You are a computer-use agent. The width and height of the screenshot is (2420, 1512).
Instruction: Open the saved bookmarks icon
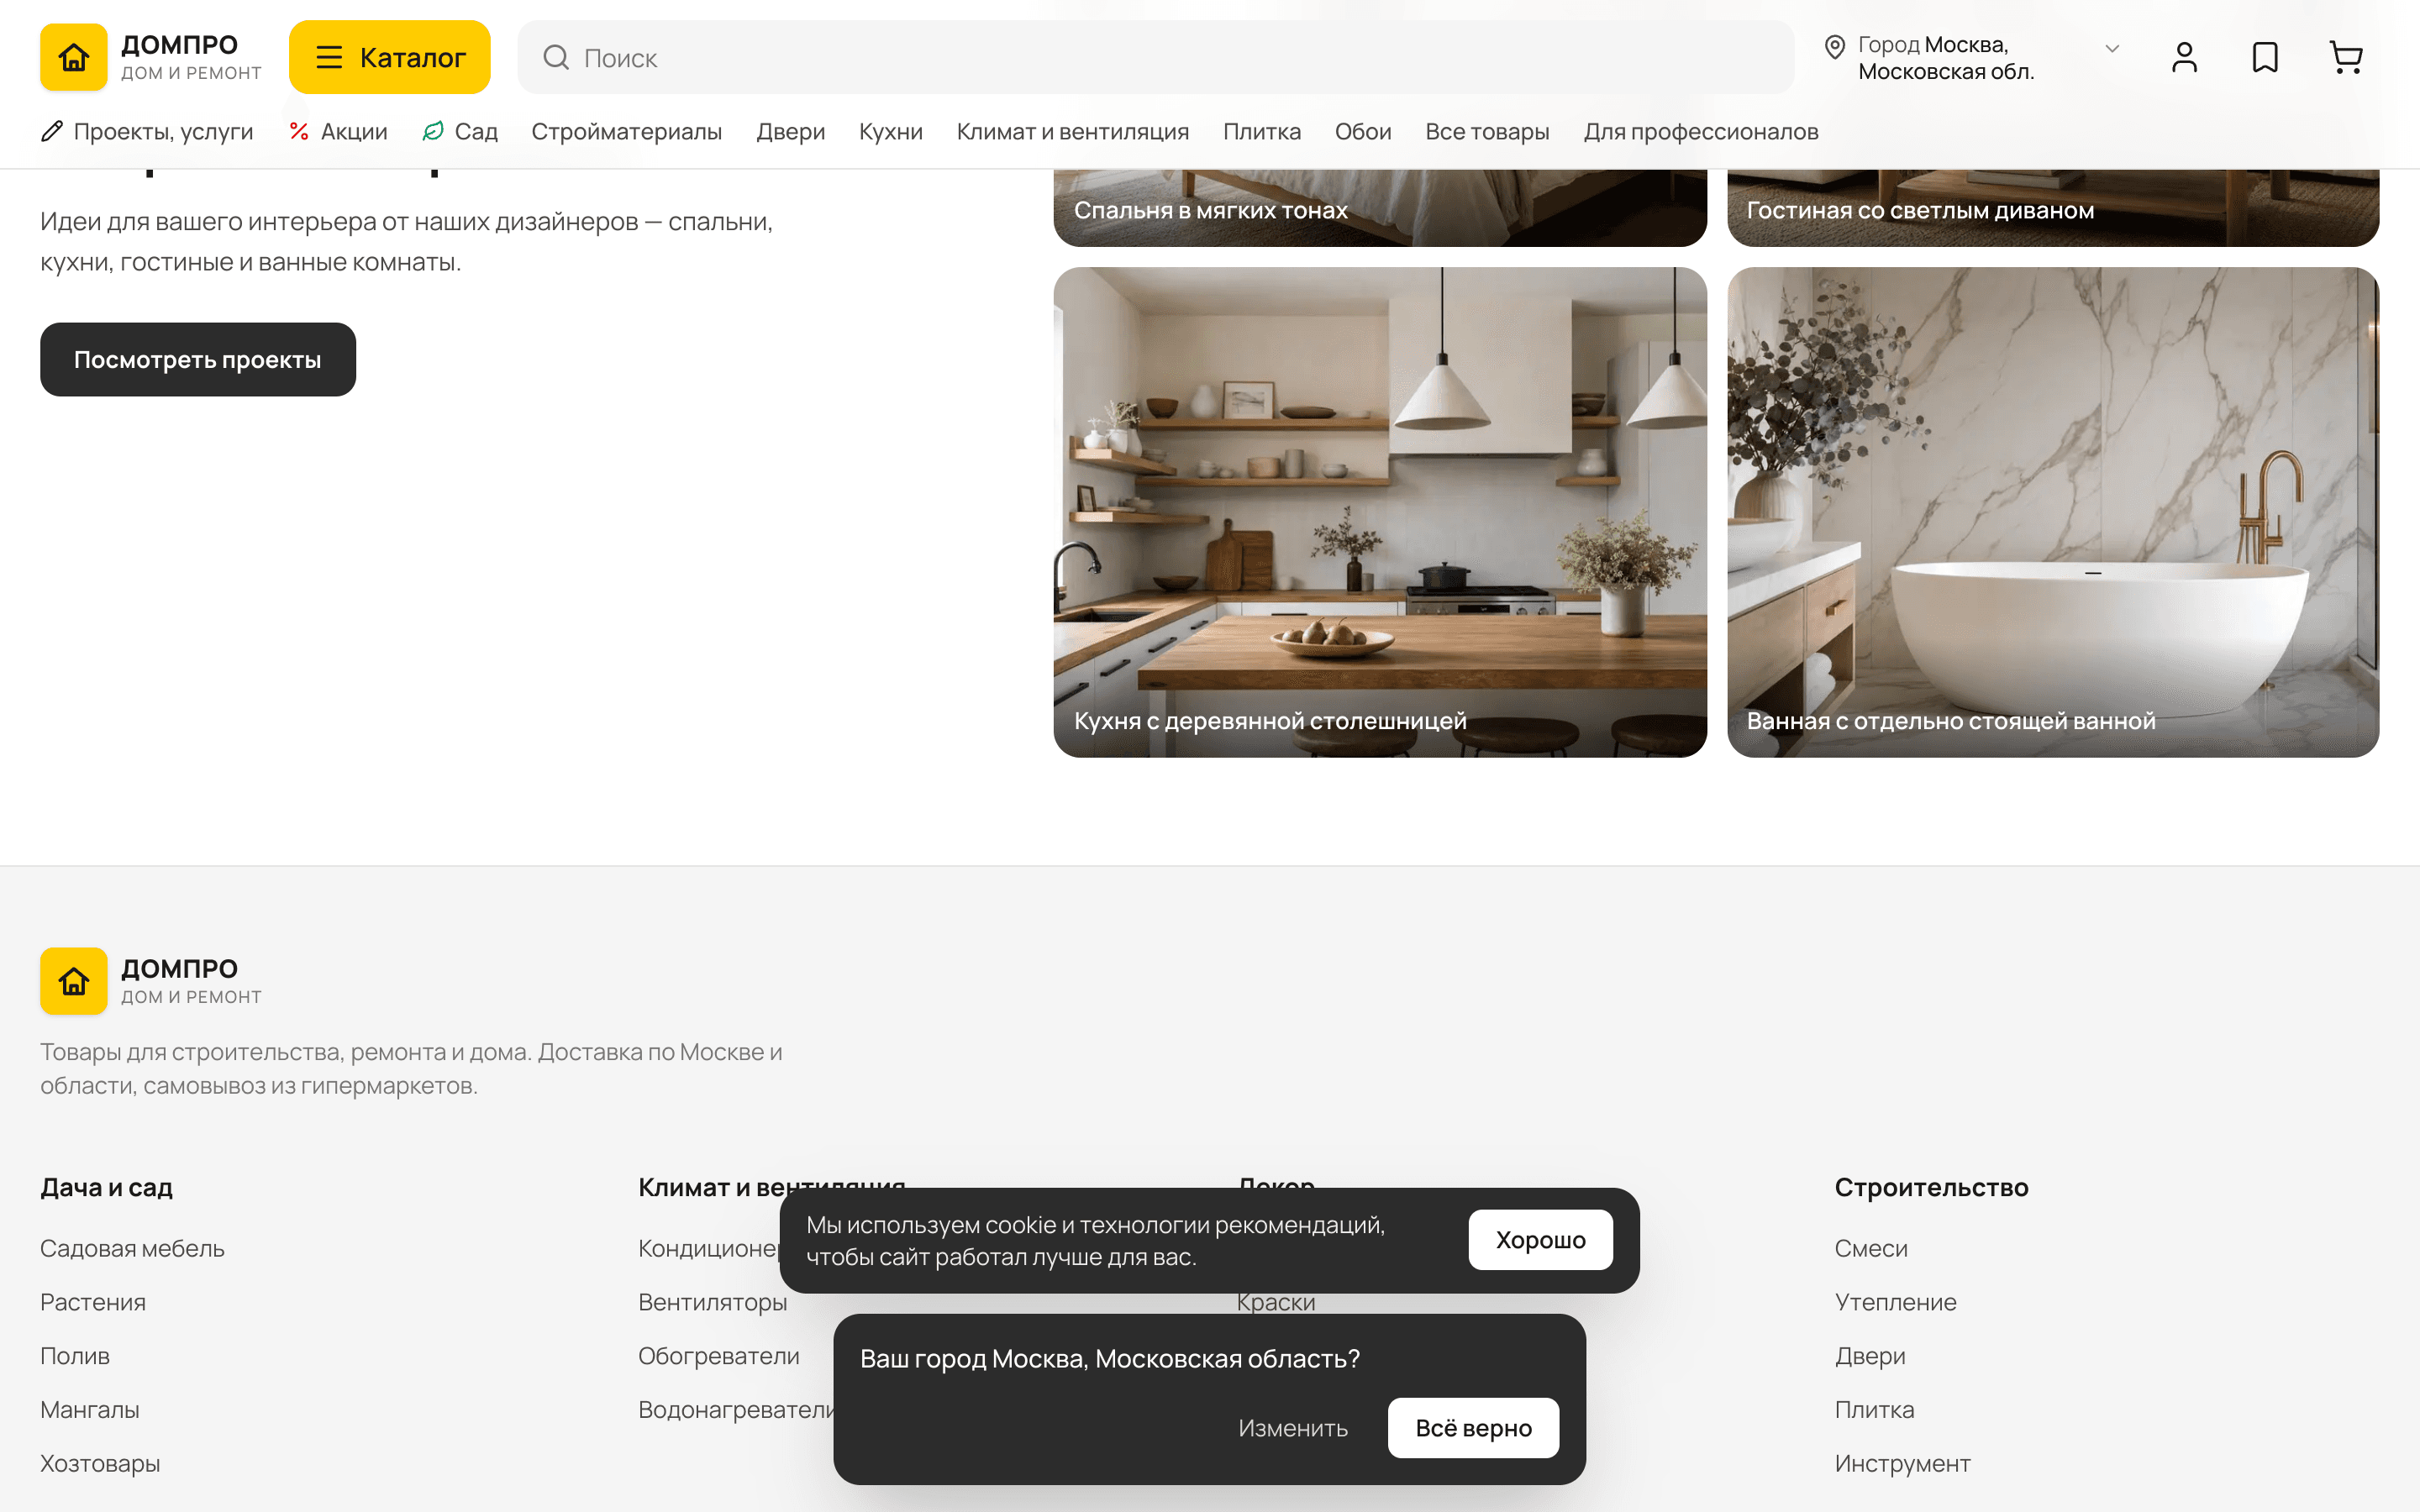coord(2265,57)
